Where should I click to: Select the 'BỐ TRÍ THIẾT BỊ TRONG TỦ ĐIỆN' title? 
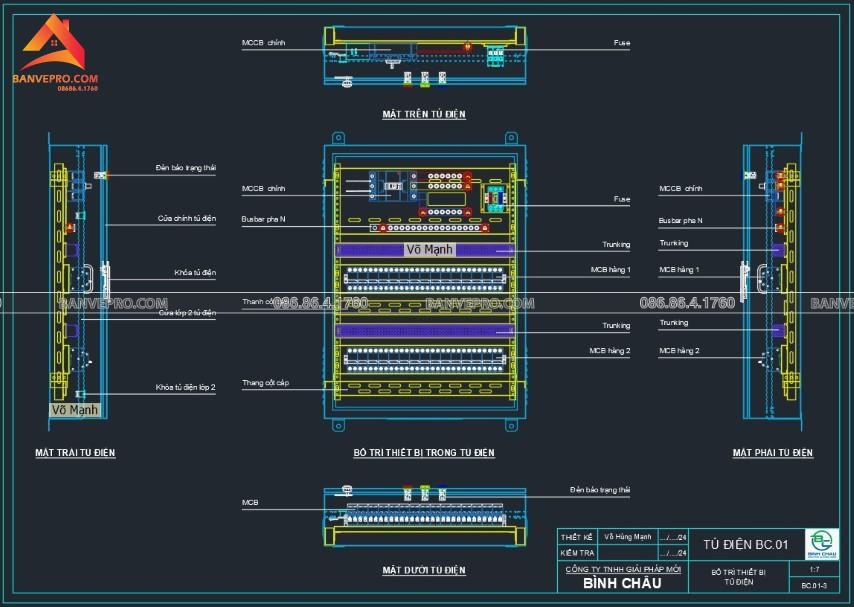pos(424,452)
